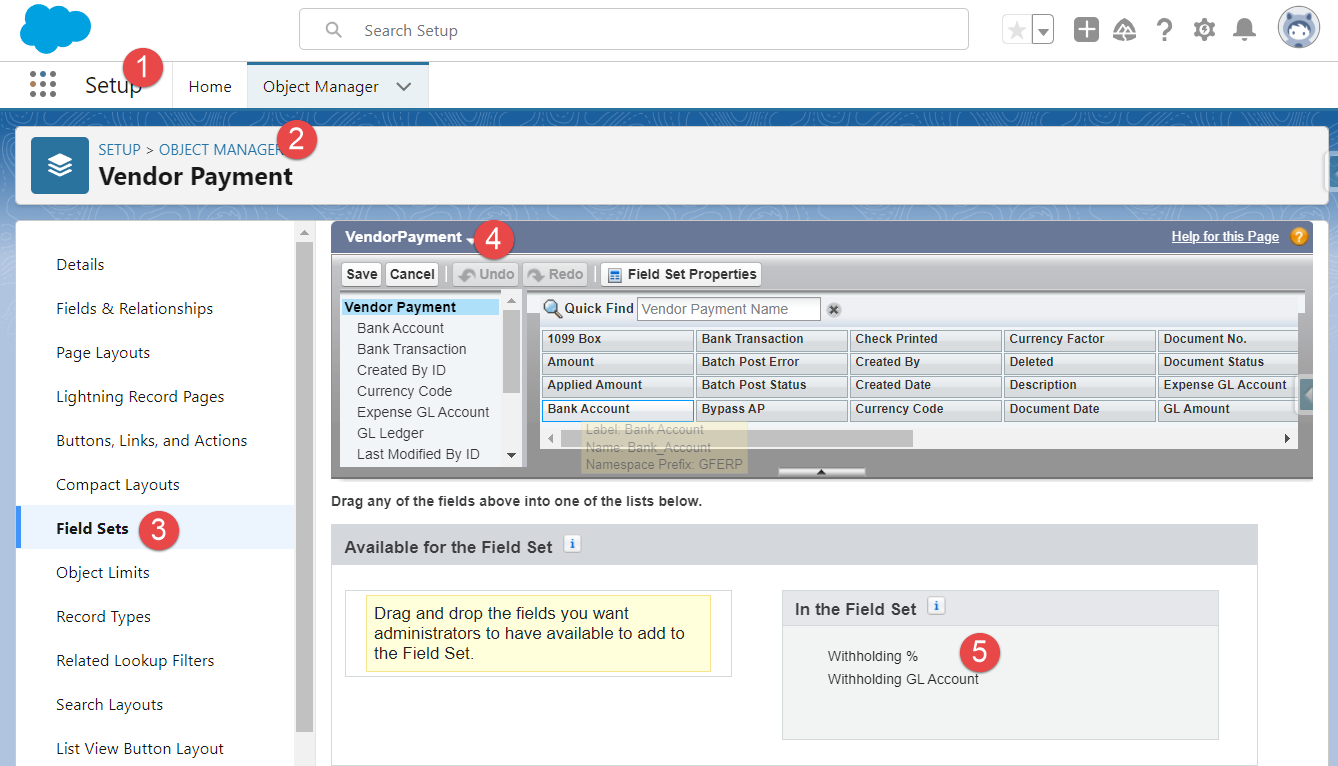Open the user profile avatar
The width and height of the screenshot is (1338, 766).
click(x=1298, y=29)
